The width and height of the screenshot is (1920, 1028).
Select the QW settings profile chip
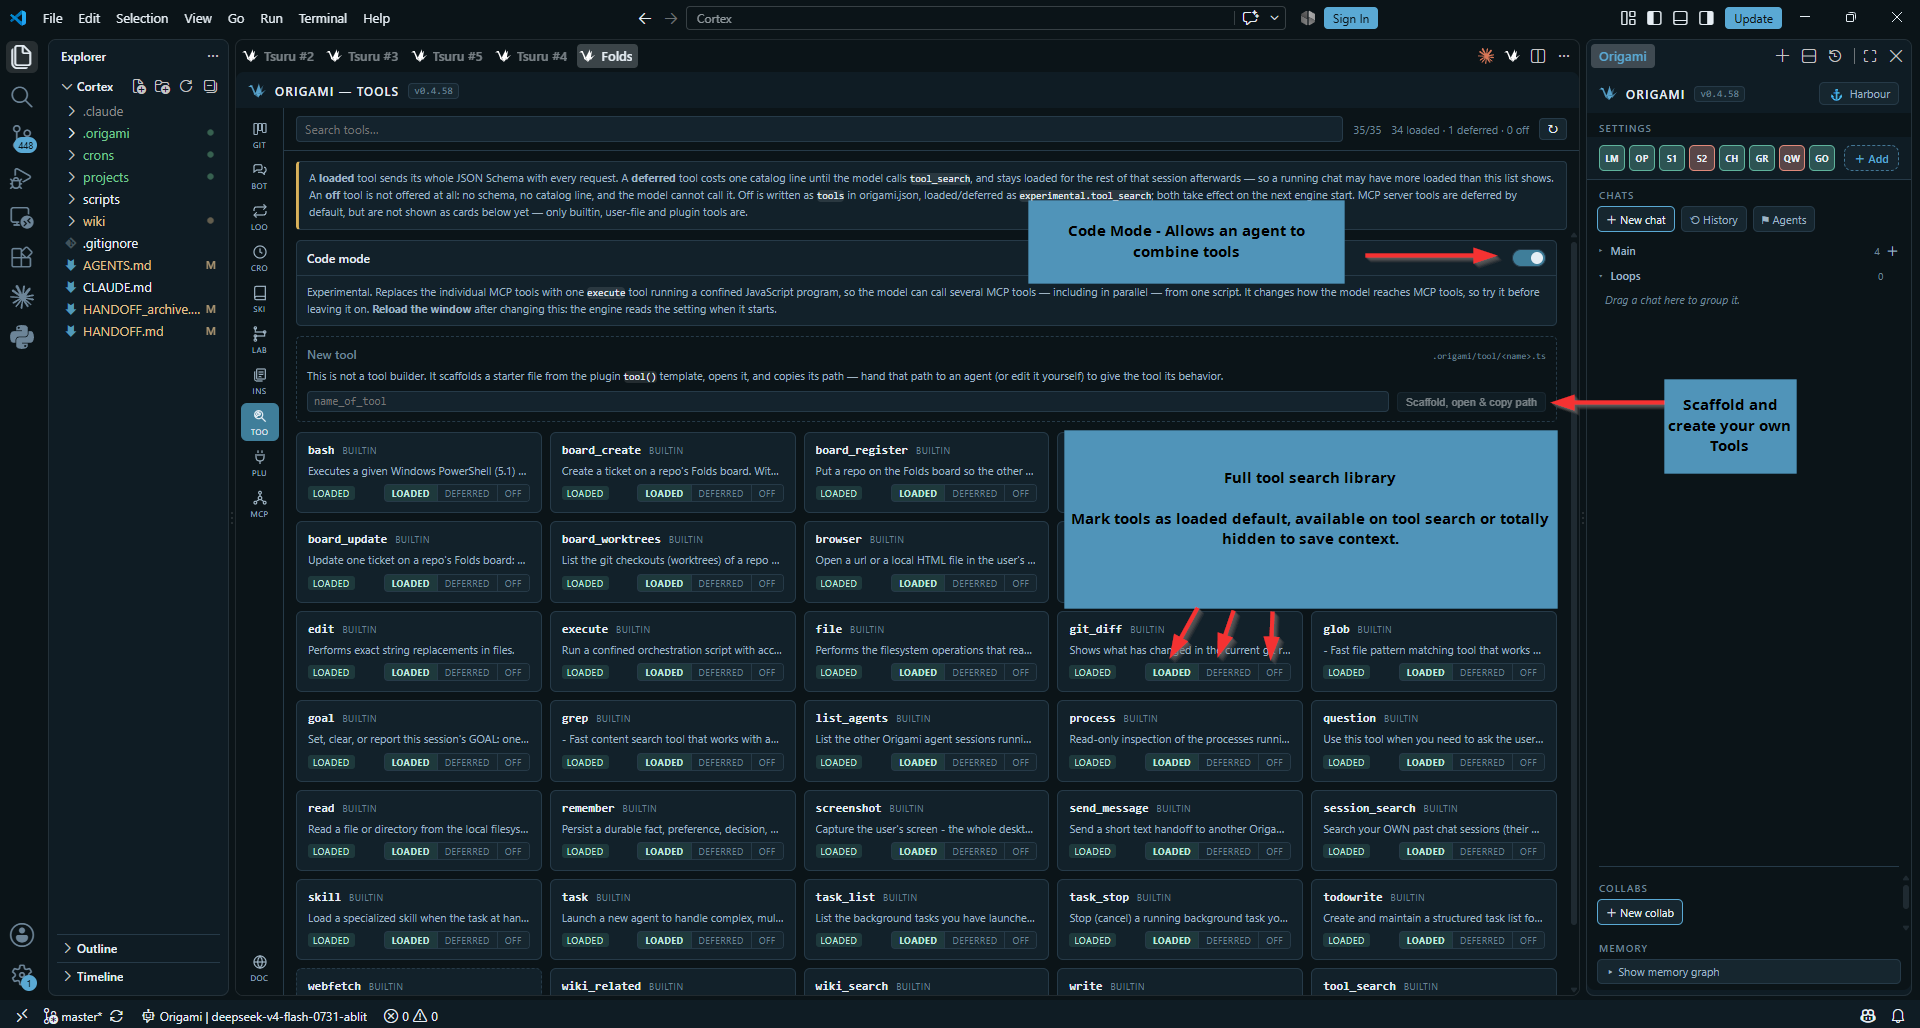click(x=1792, y=158)
